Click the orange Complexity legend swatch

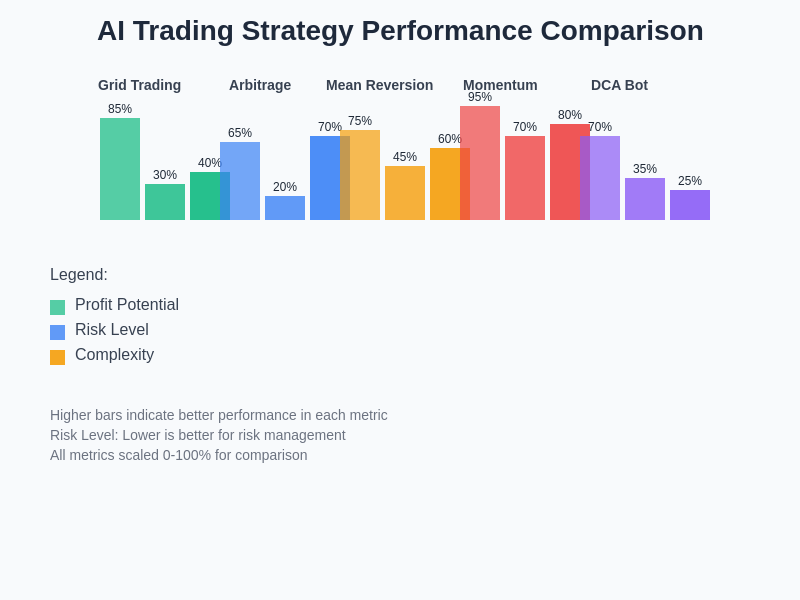coord(57,357)
